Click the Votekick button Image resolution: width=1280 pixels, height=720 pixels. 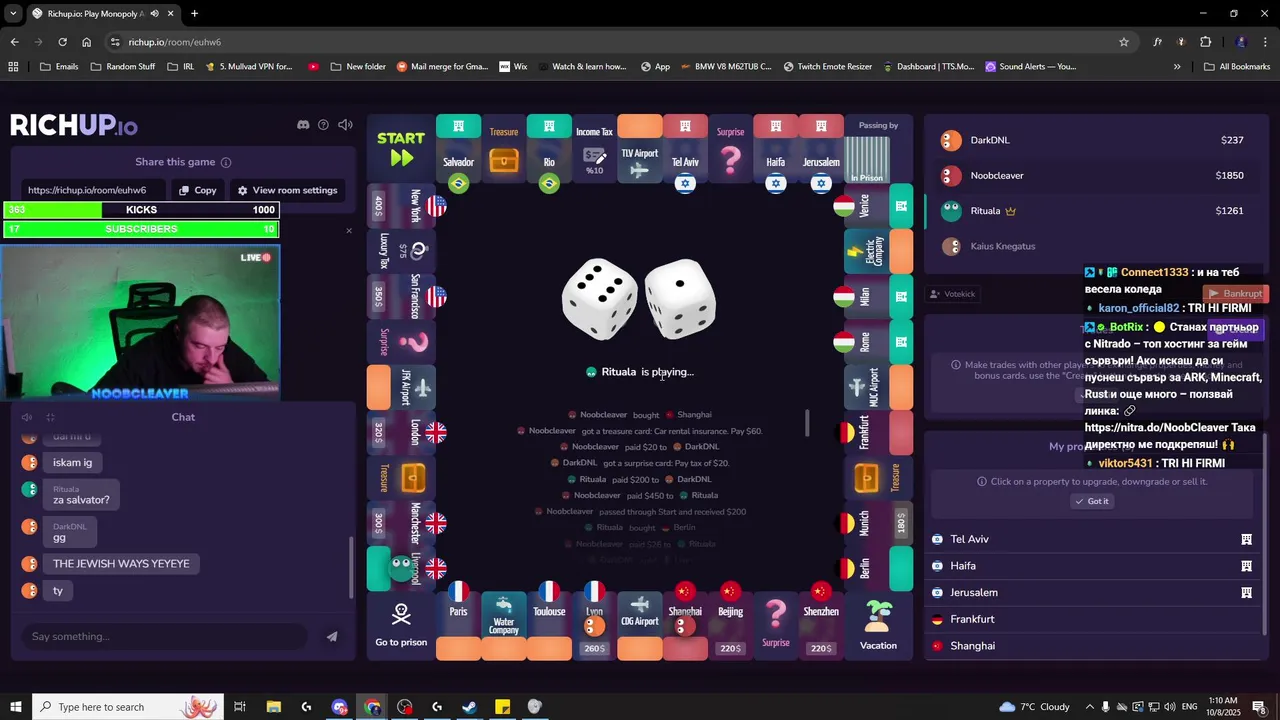coord(952,294)
